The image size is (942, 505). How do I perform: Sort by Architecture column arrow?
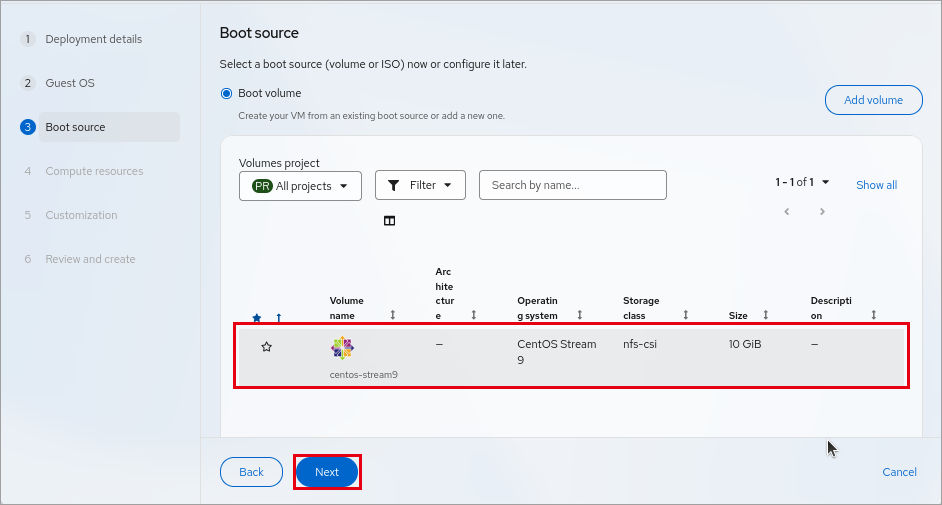(x=473, y=315)
